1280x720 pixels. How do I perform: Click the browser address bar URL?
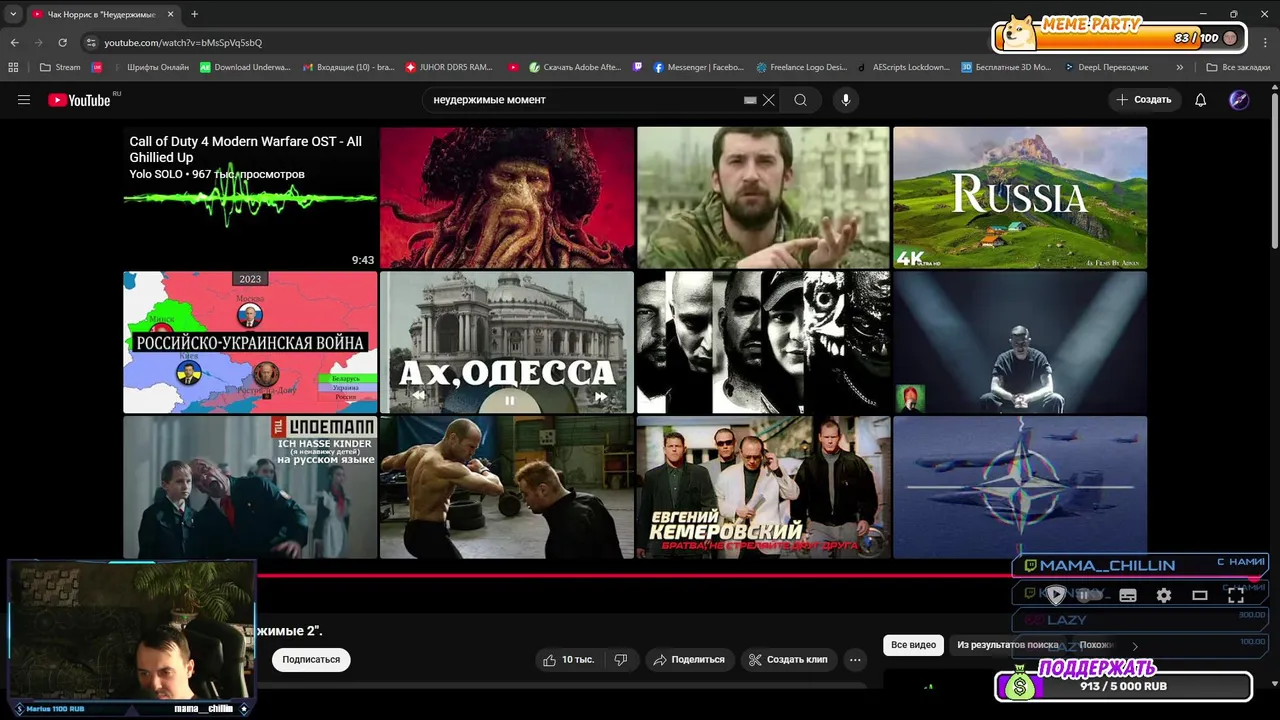point(183,43)
